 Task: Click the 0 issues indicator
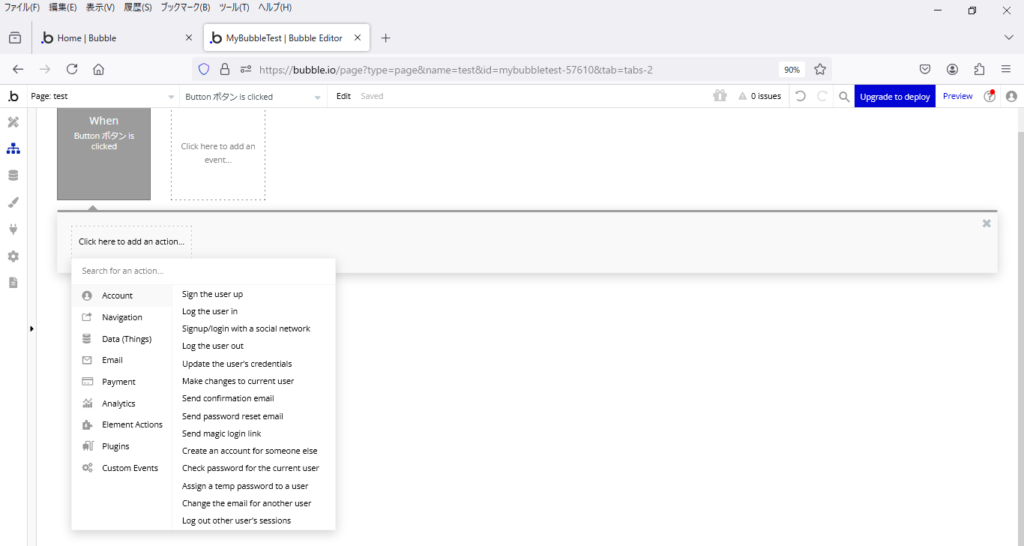click(x=760, y=96)
